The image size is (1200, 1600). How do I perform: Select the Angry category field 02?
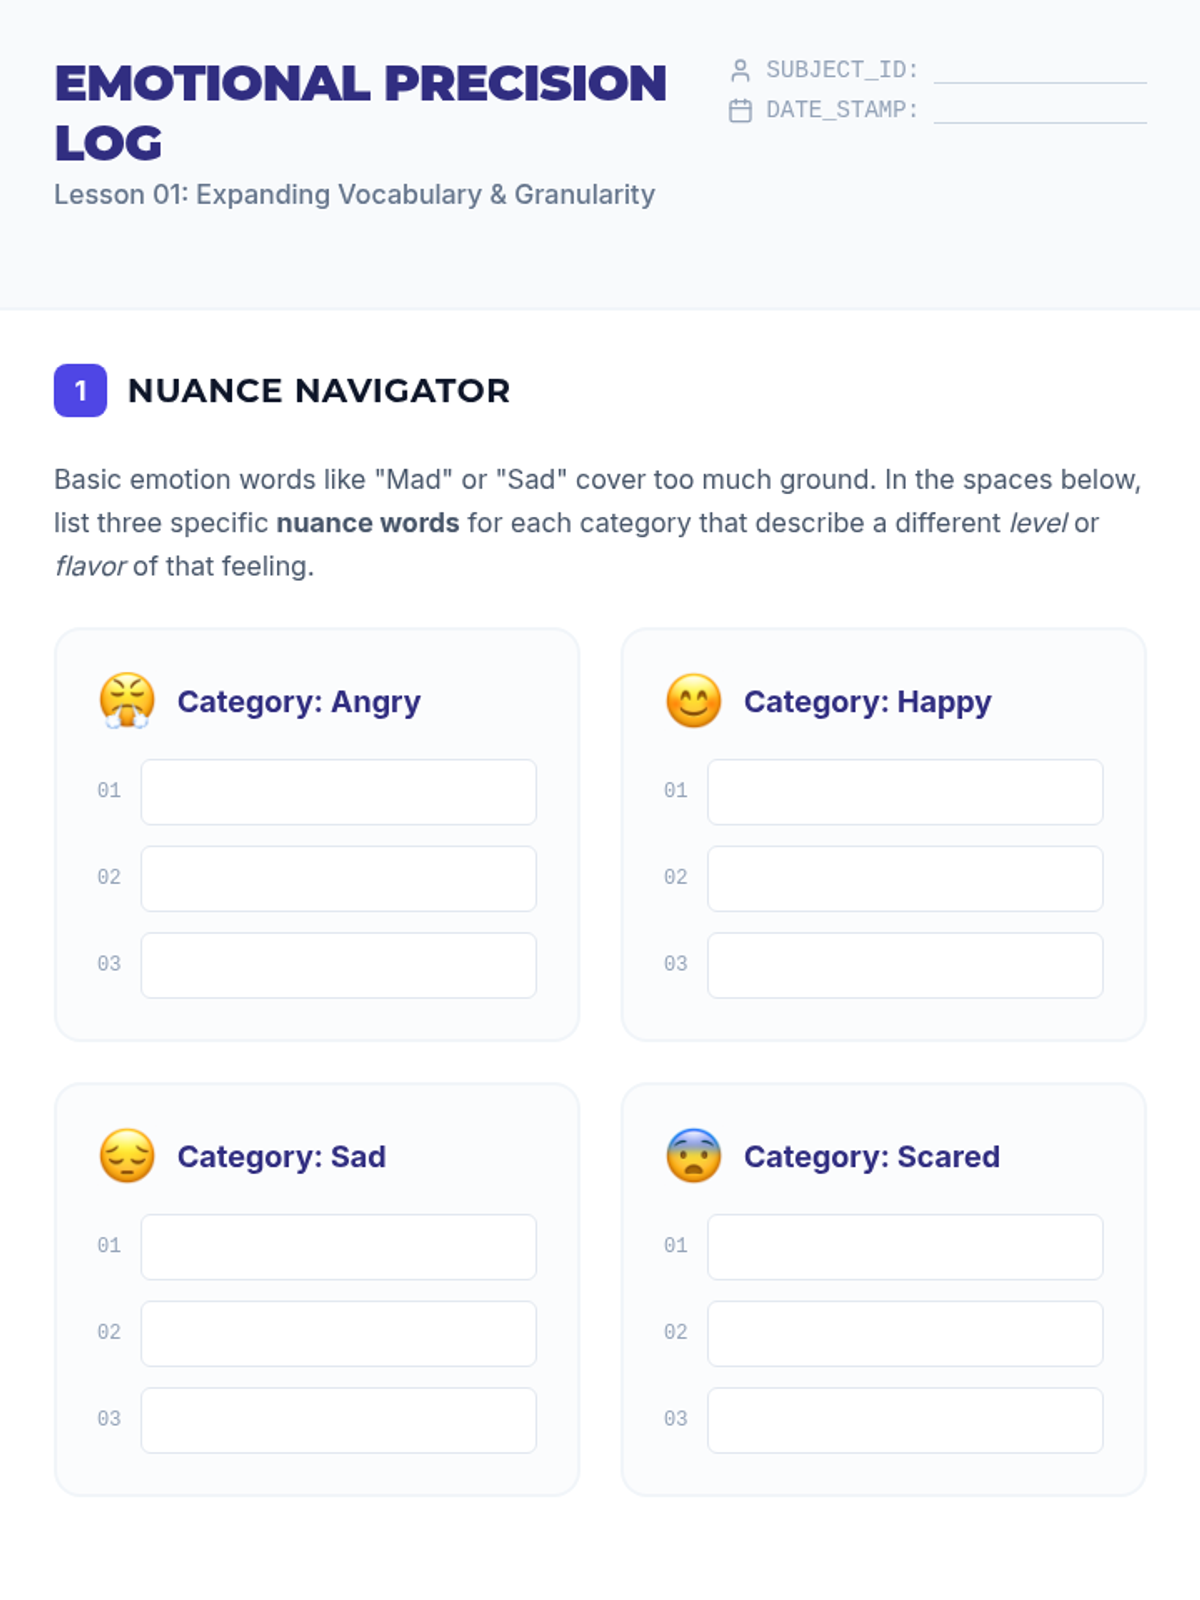[x=338, y=879]
